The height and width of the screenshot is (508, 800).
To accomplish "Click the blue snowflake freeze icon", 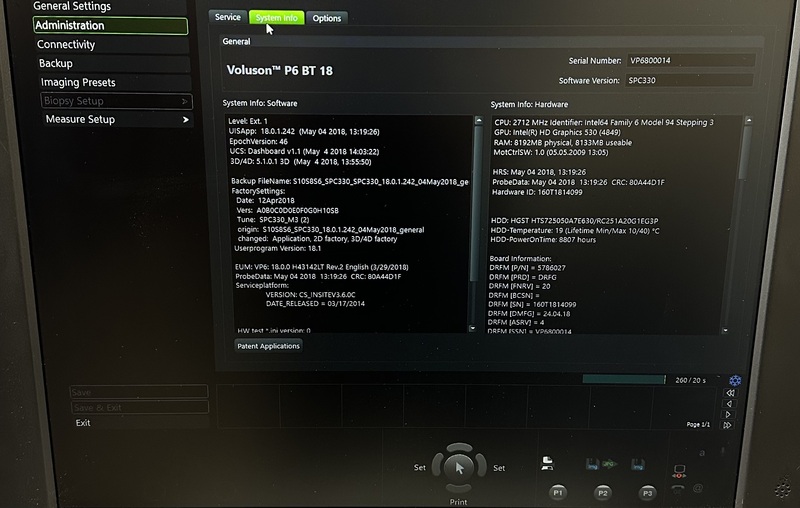I will pos(735,380).
